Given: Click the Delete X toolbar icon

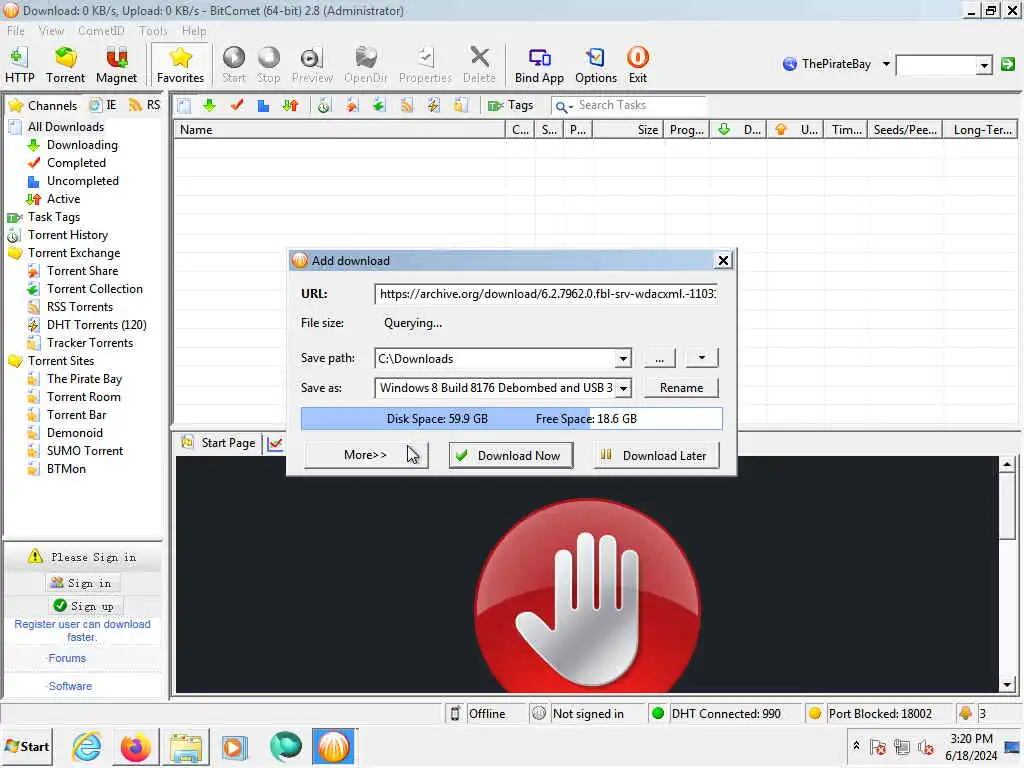Looking at the screenshot, I should point(479,65).
